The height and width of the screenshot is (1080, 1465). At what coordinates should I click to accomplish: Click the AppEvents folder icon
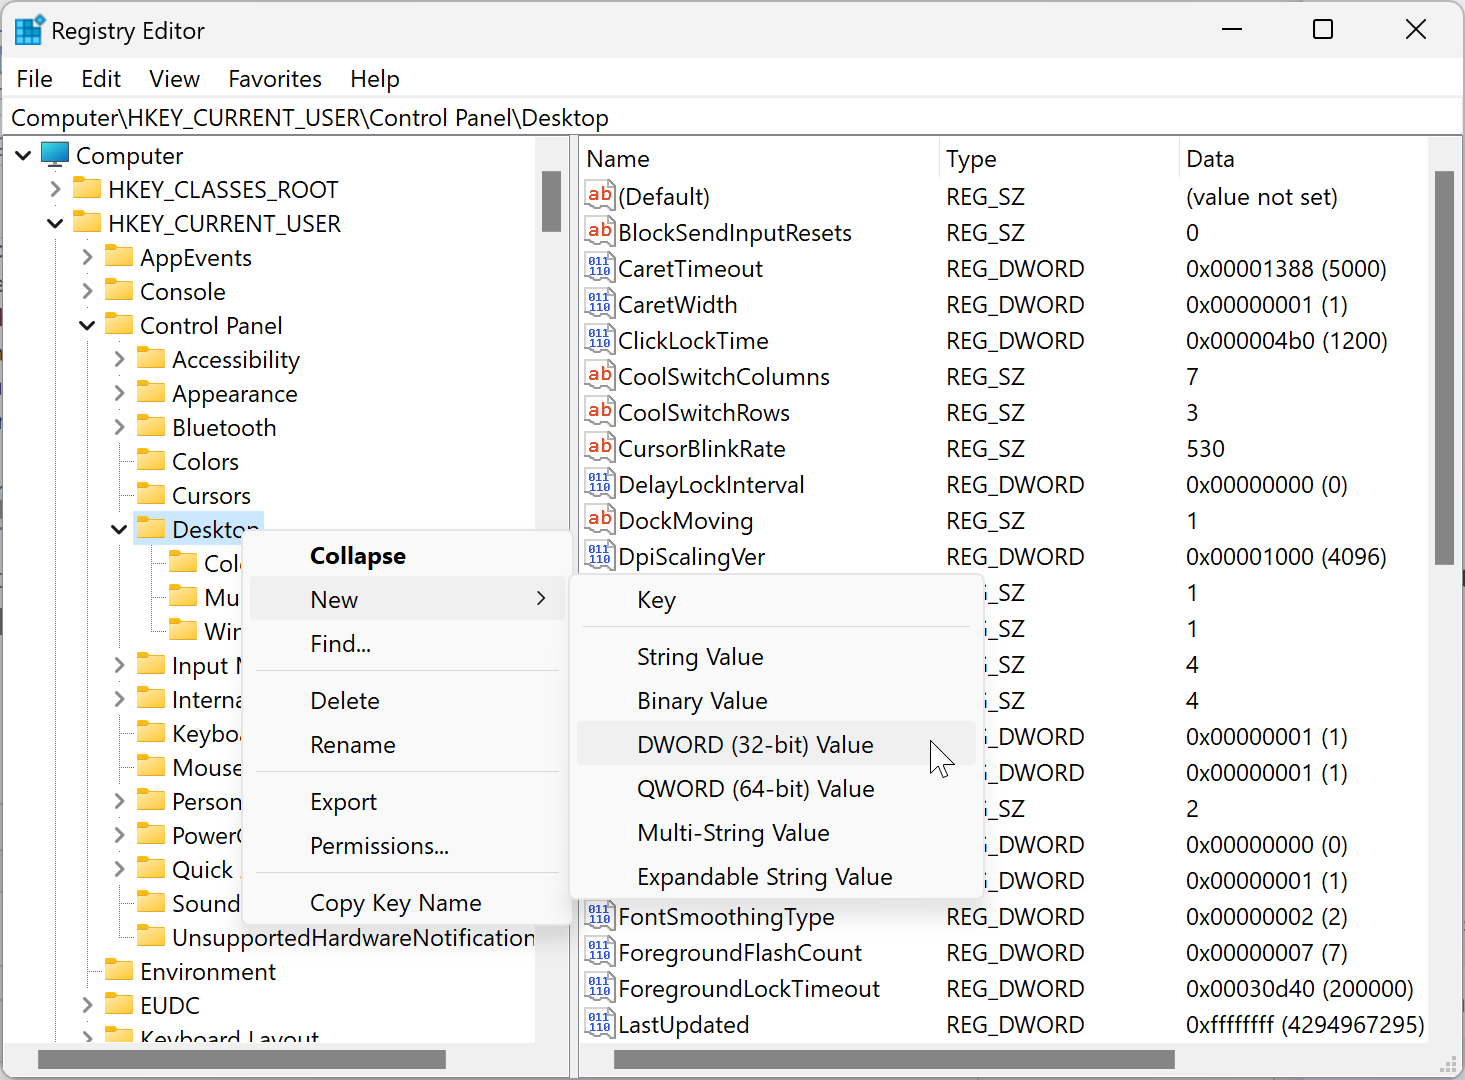point(119,257)
